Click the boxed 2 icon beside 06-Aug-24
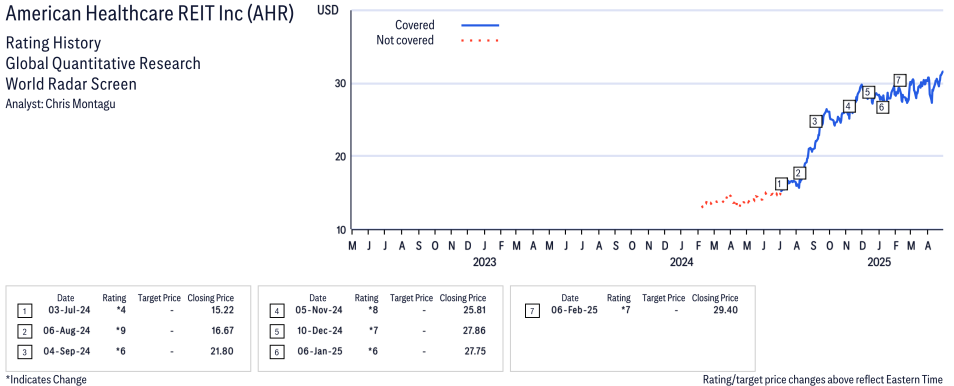The width and height of the screenshot is (954, 386). click(24, 332)
